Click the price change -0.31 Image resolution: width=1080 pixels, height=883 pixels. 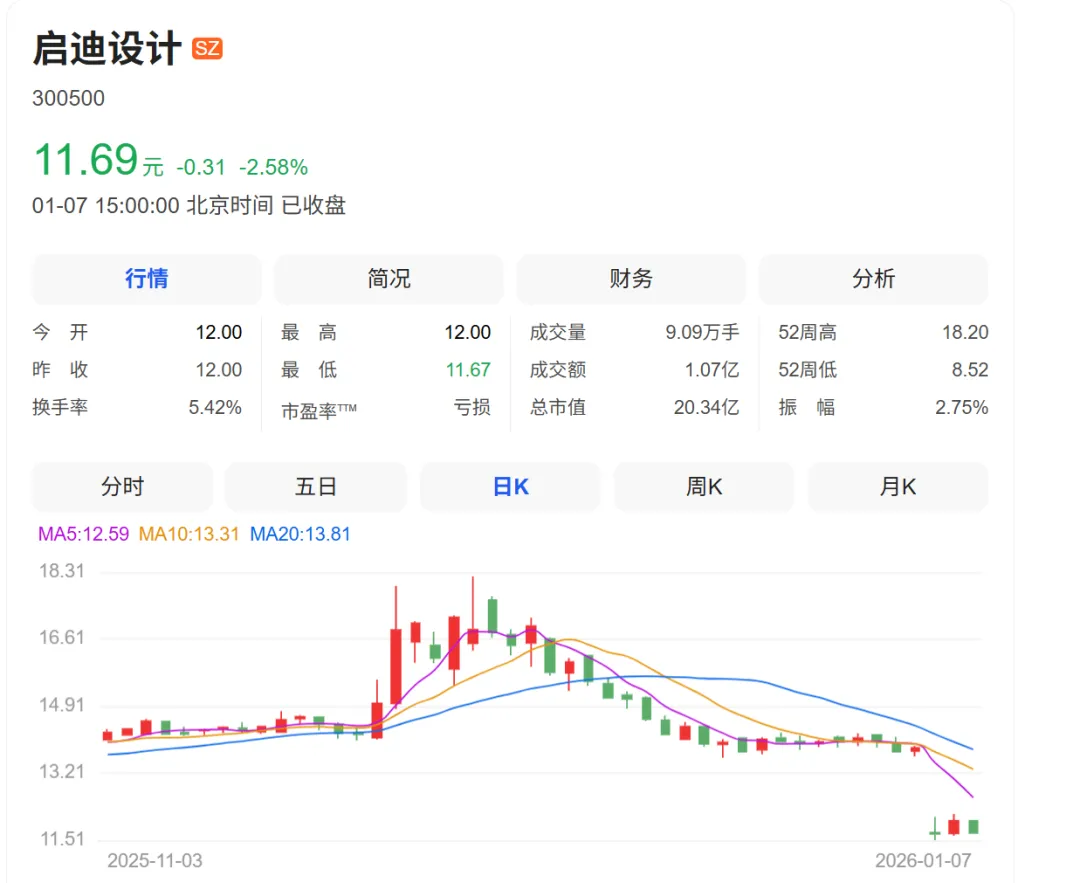point(201,167)
